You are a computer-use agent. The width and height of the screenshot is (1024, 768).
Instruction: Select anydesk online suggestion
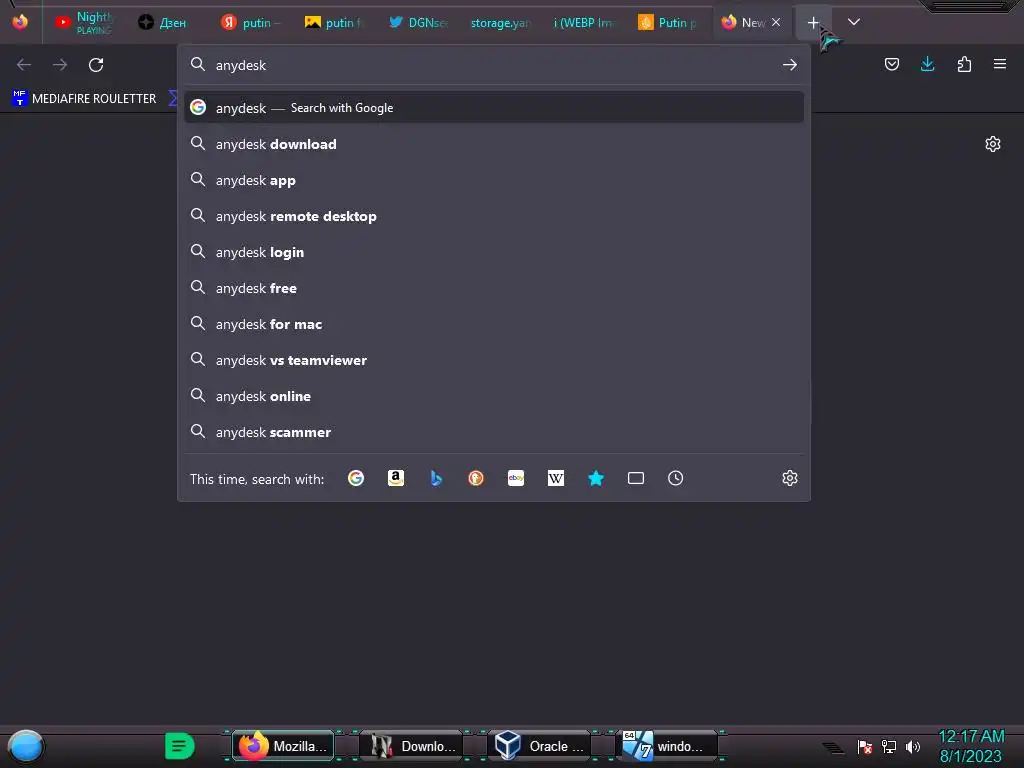click(x=494, y=396)
